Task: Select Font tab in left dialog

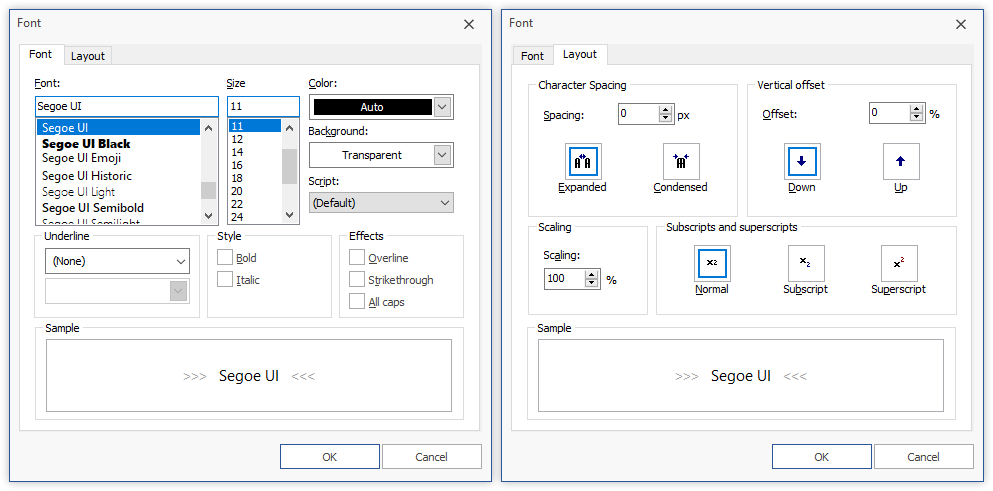Action: (x=41, y=54)
